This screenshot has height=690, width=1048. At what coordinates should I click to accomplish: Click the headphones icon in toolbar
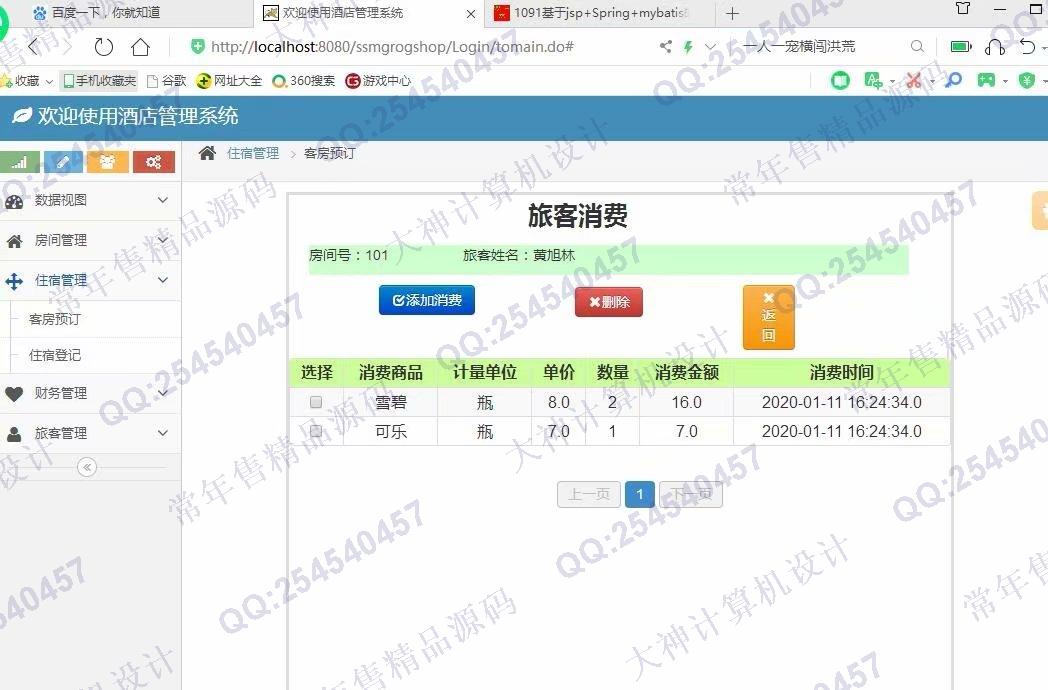[x=995, y=46]
